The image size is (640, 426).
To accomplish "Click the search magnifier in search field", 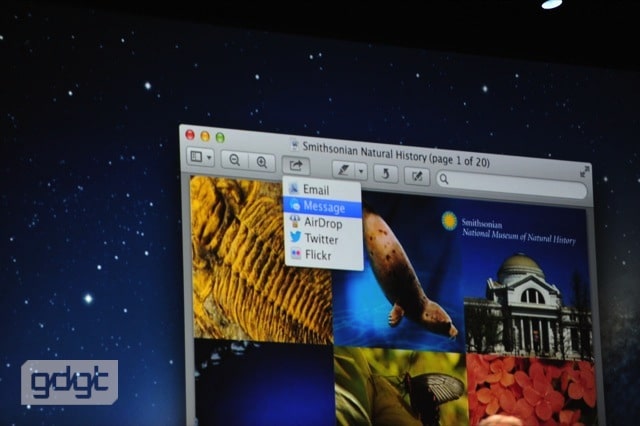I will tap(444, 179).
